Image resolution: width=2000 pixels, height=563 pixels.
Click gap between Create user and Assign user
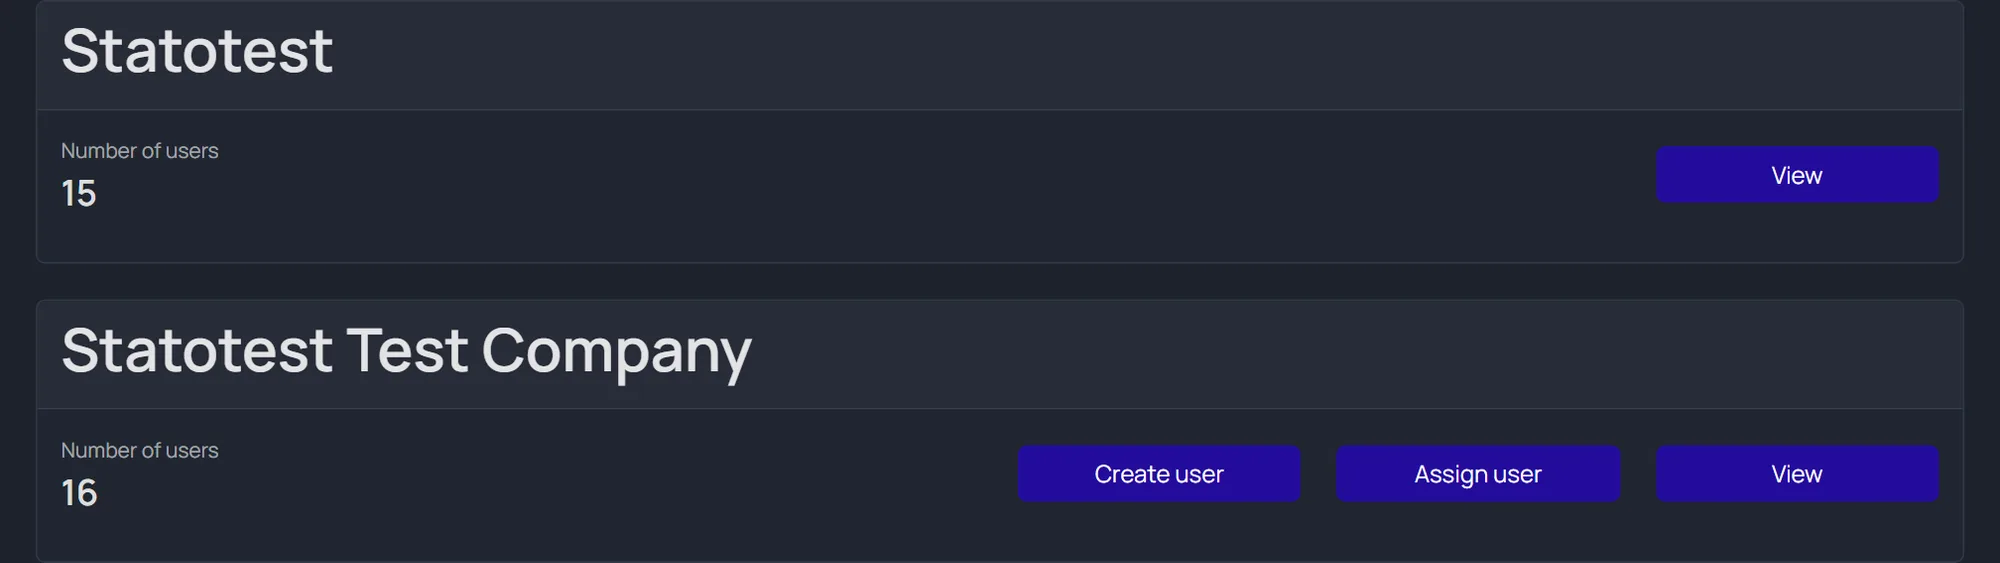coord(1319,474)
